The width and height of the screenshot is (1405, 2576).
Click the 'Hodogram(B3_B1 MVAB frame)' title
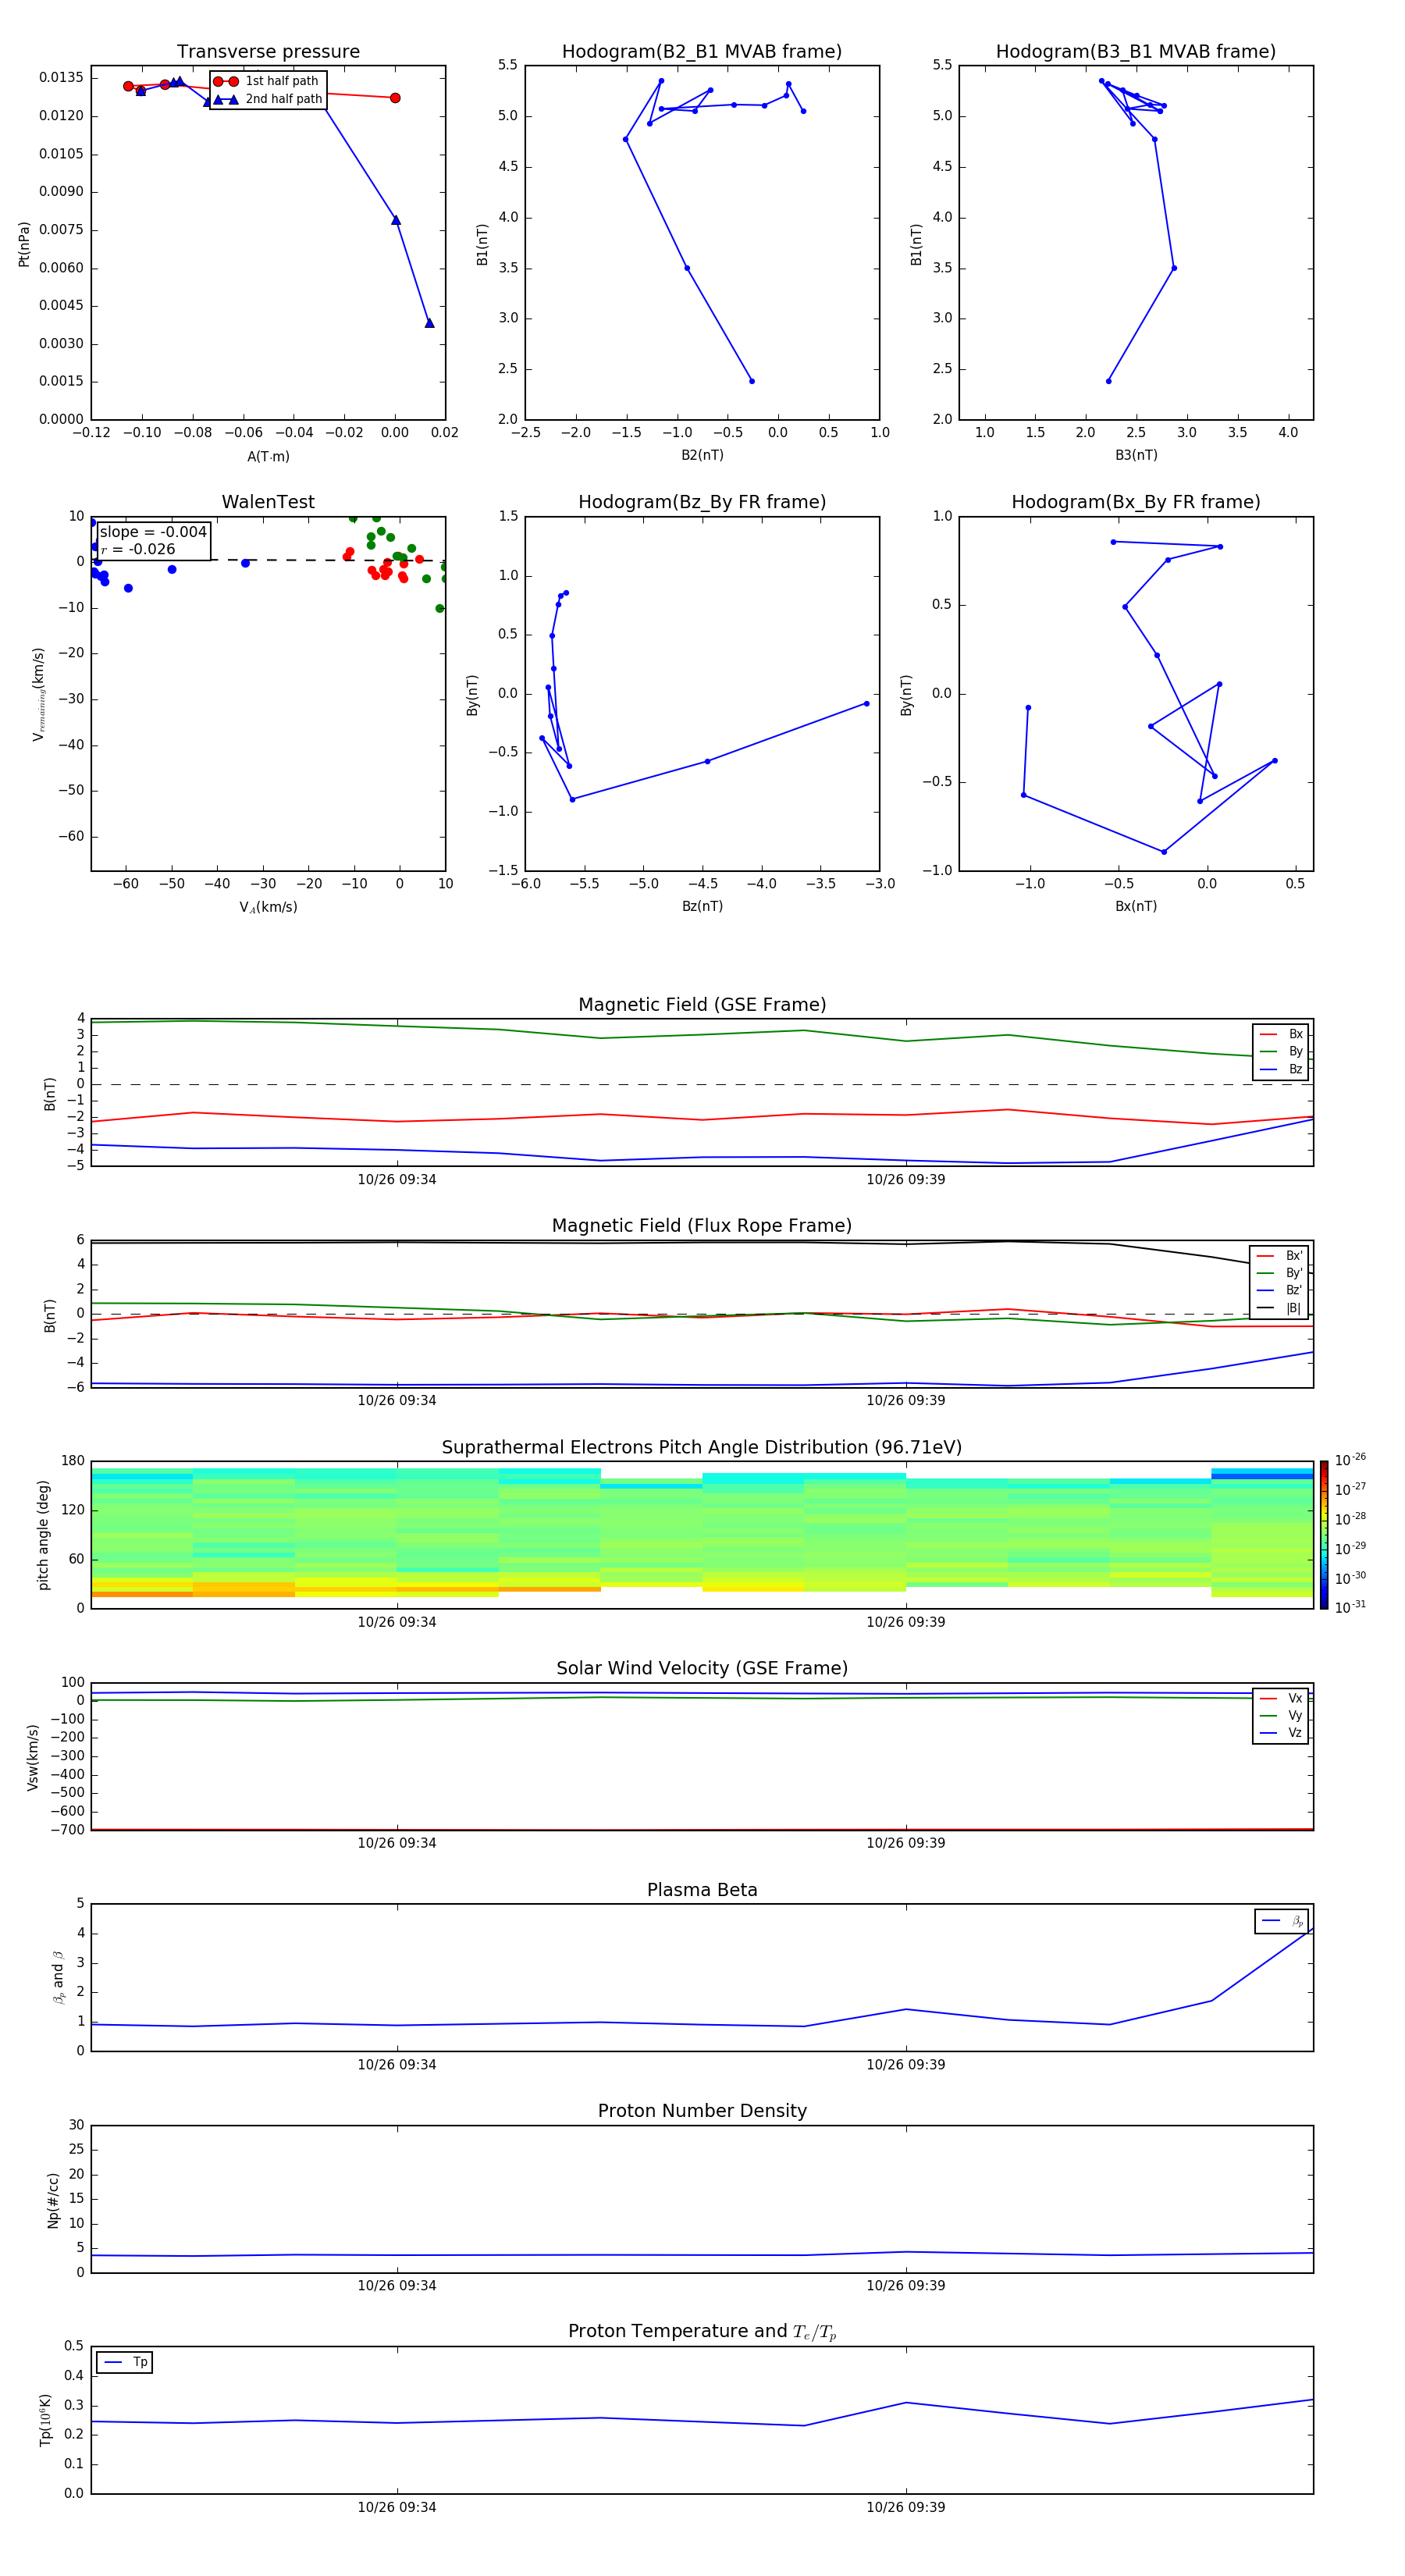(1136, 52)
